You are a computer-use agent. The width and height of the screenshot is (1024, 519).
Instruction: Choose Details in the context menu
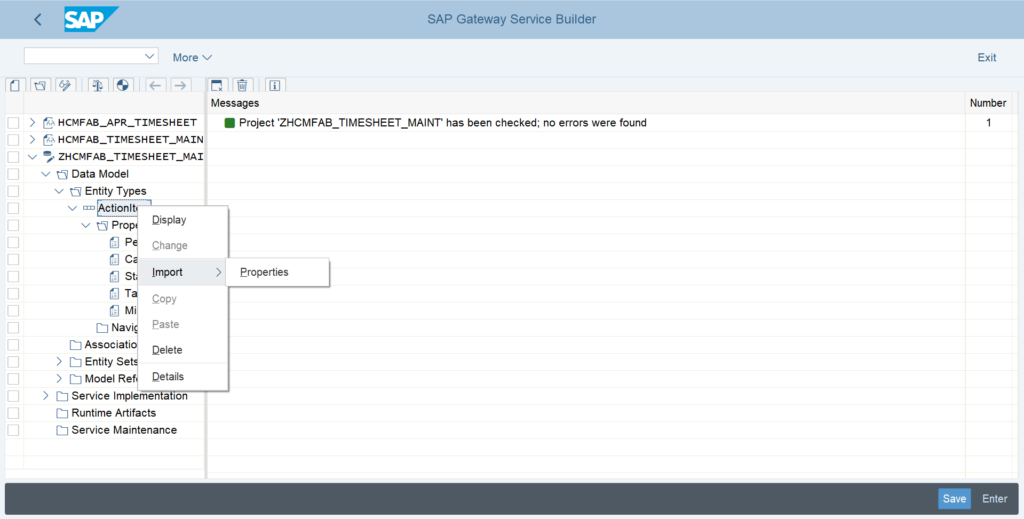pyautogui.click(x=183, y=377)
